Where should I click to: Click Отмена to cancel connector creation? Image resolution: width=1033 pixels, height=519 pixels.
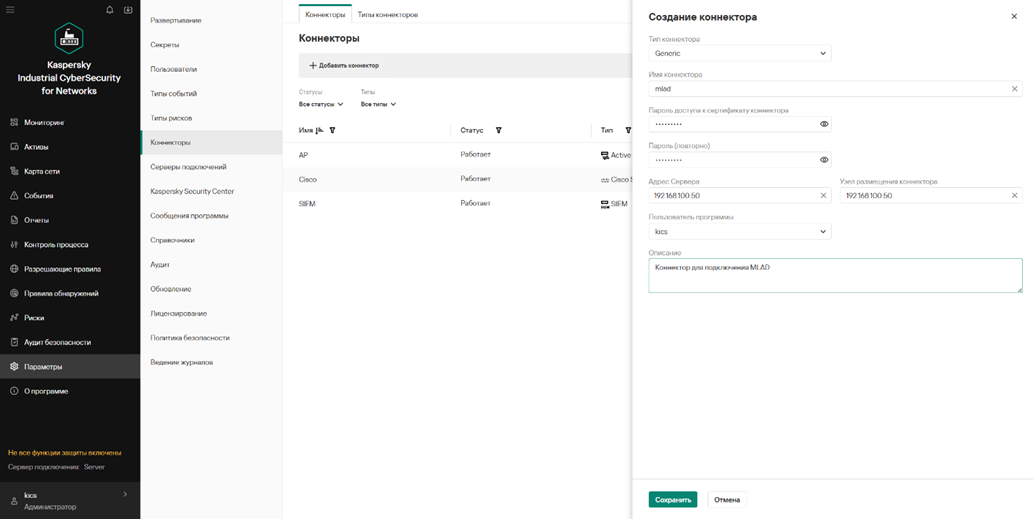pos(727,500)
